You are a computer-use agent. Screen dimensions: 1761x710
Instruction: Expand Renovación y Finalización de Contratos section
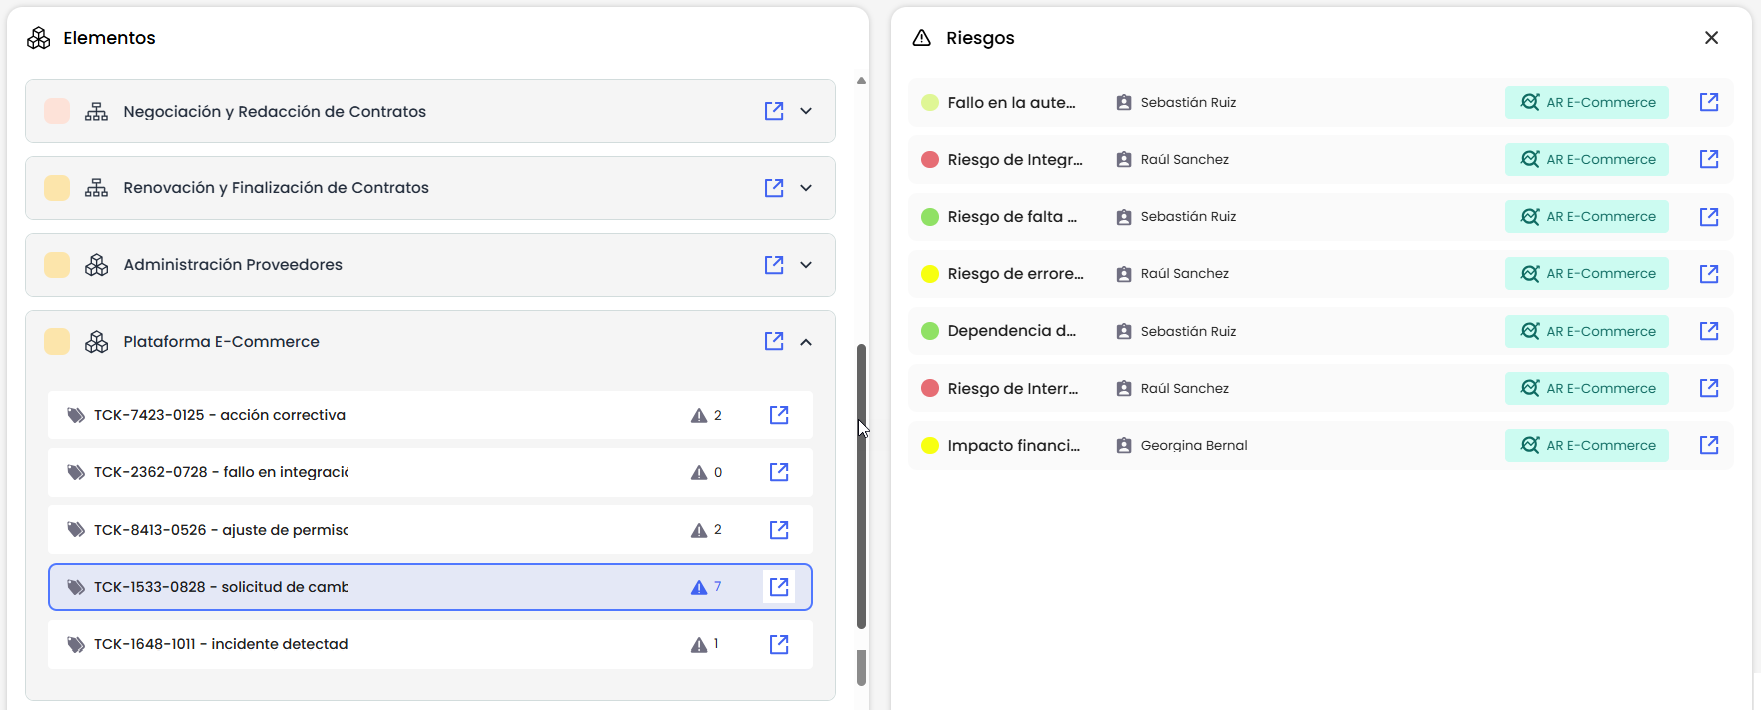(806, 188)
